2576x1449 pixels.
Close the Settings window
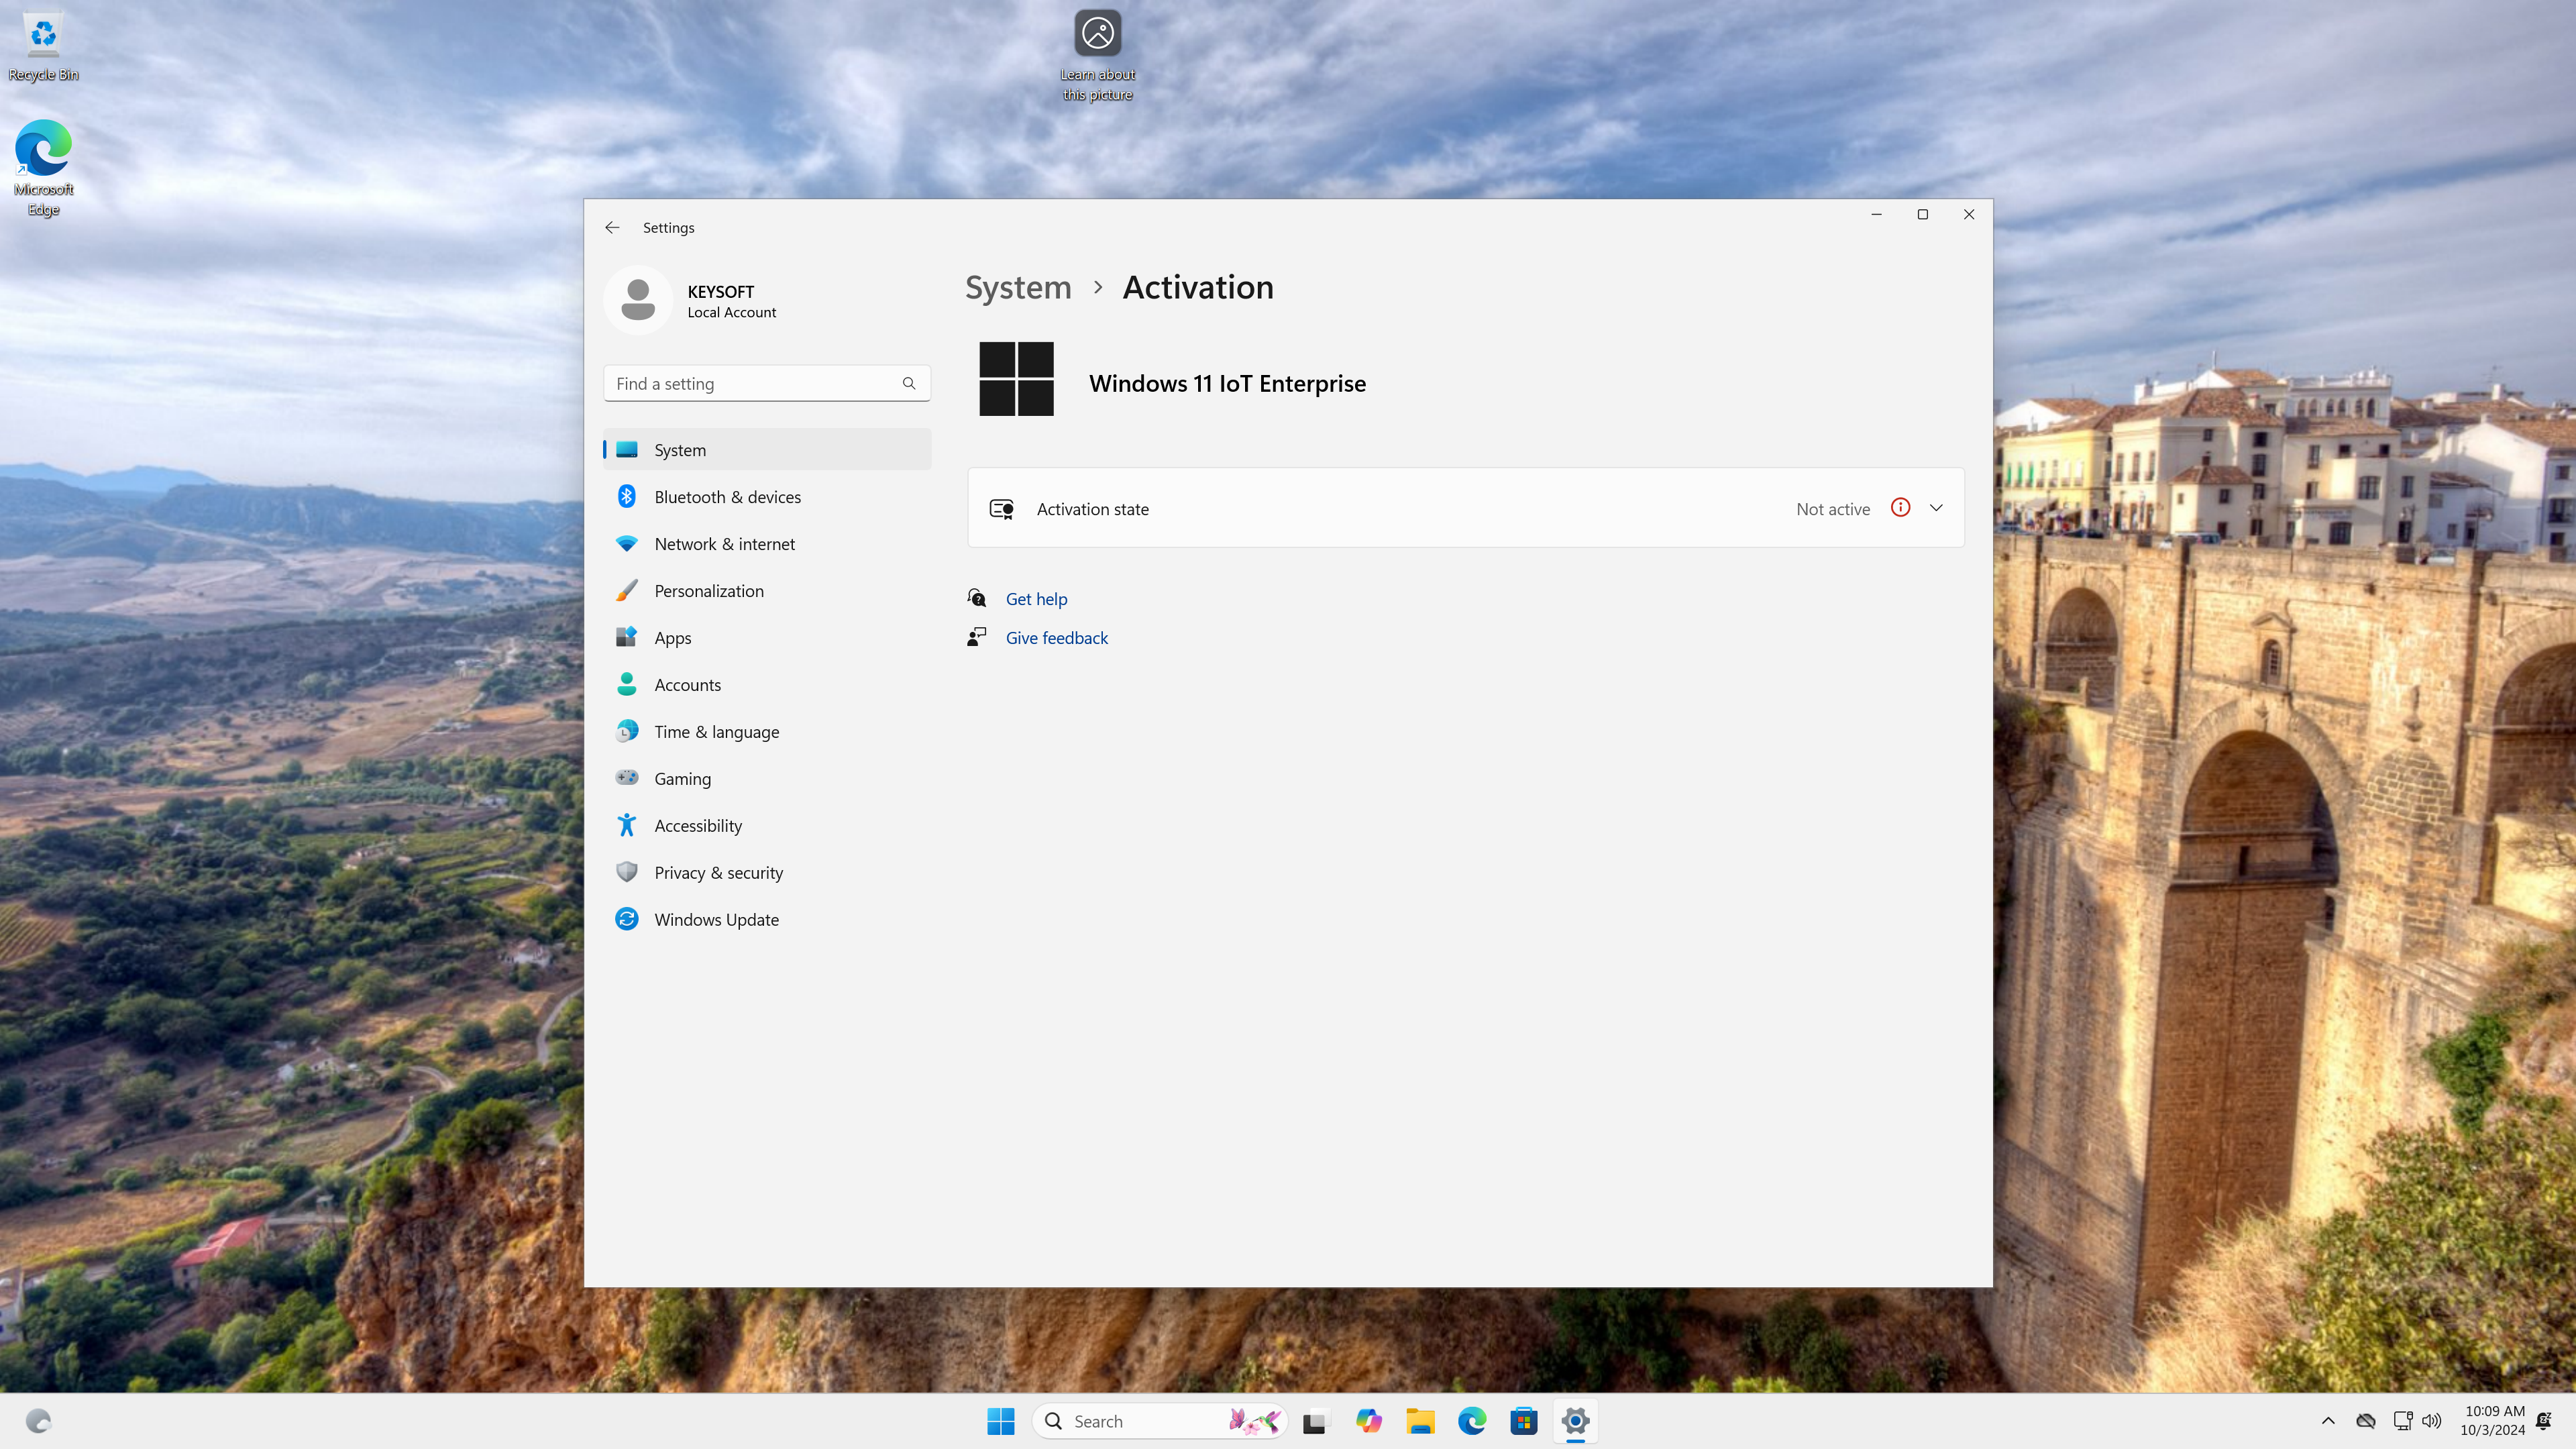(x=1968, y=214)
